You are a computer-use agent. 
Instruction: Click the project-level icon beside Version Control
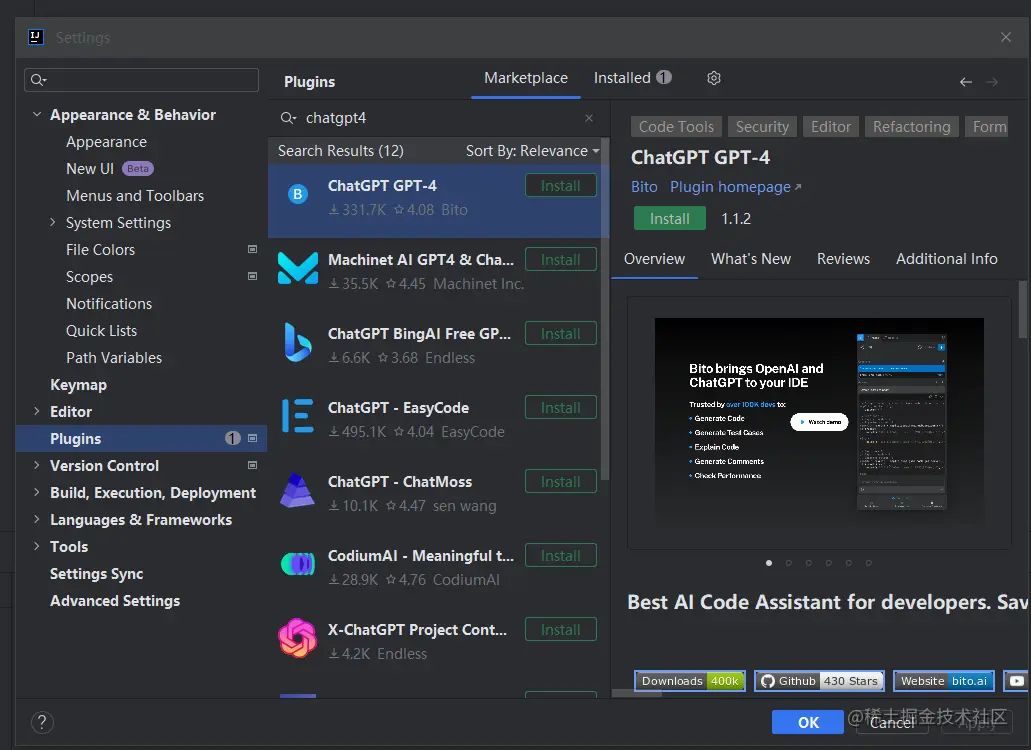click(252, 465)
